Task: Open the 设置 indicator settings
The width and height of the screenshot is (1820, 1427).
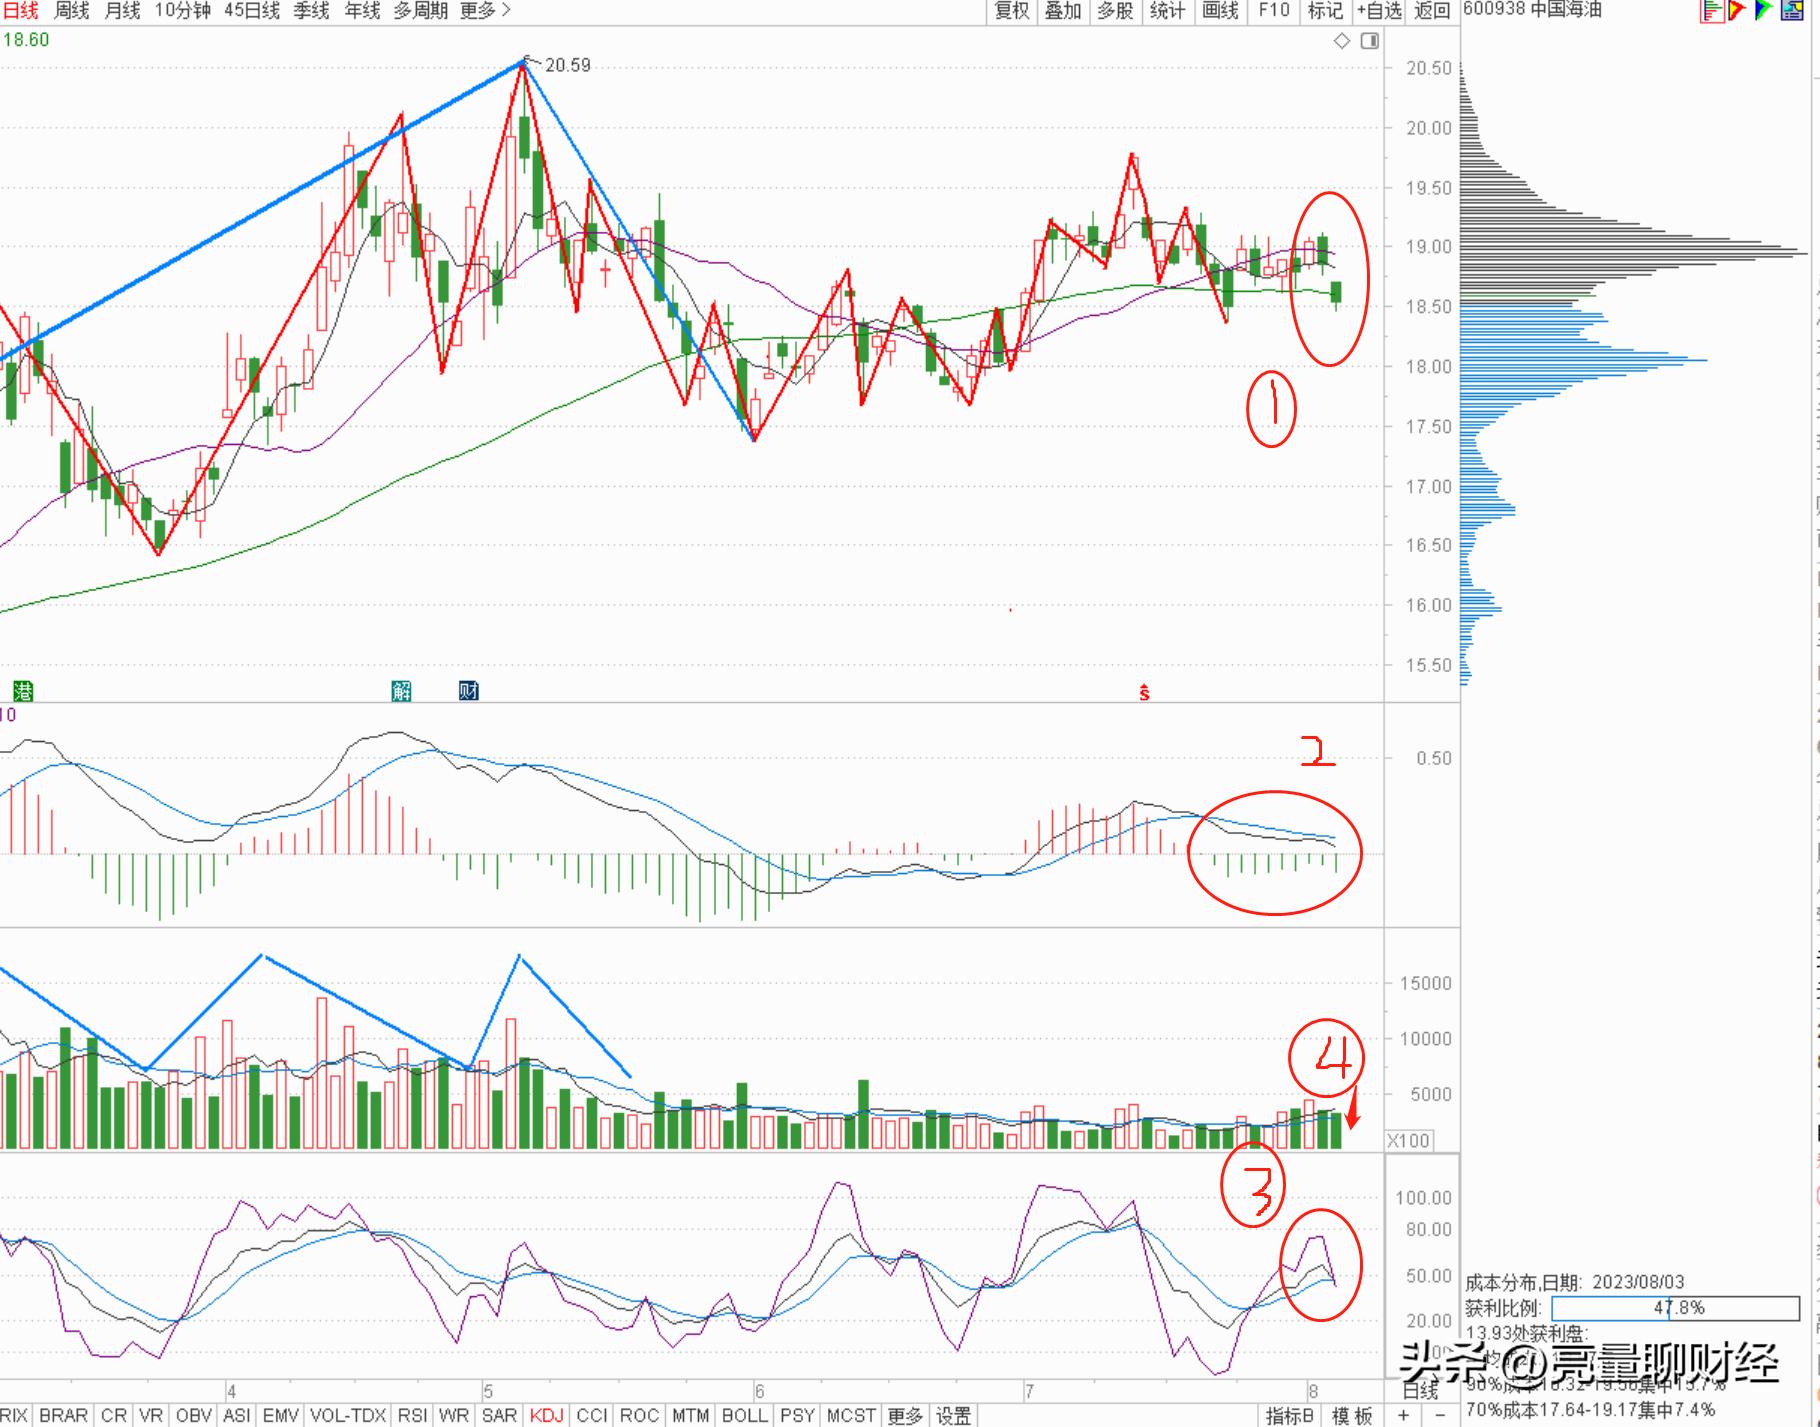Action: pos(953,1416)
